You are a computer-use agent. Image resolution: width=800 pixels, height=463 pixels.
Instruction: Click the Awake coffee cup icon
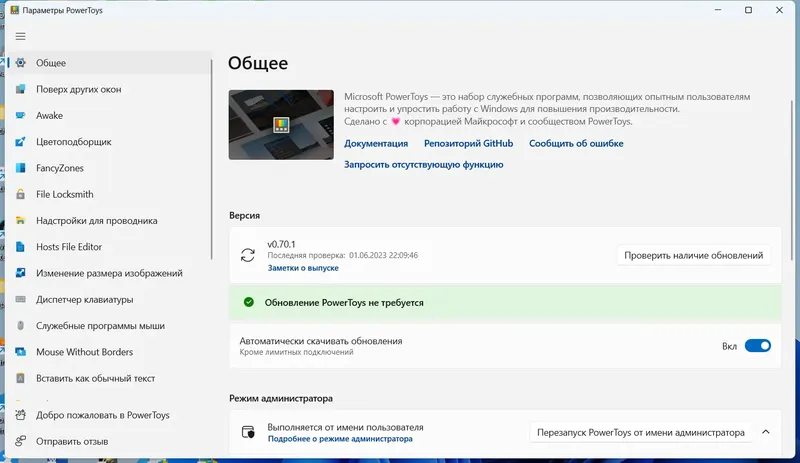tap(20, 115)
